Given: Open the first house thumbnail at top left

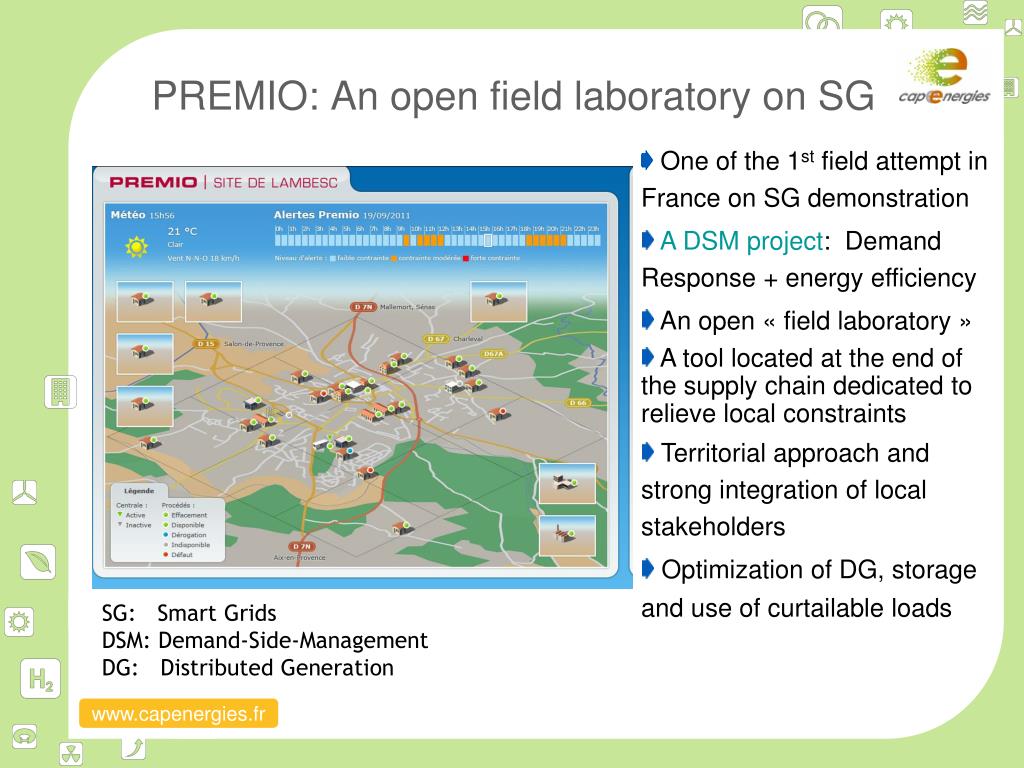Looking at the screenshot, I should click(x=145, y=302).
